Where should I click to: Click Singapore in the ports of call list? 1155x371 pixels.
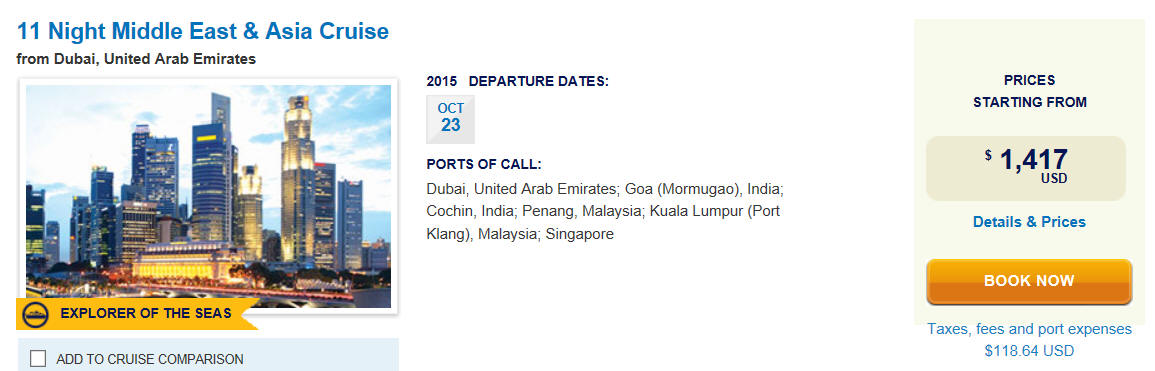coord(580,235)
